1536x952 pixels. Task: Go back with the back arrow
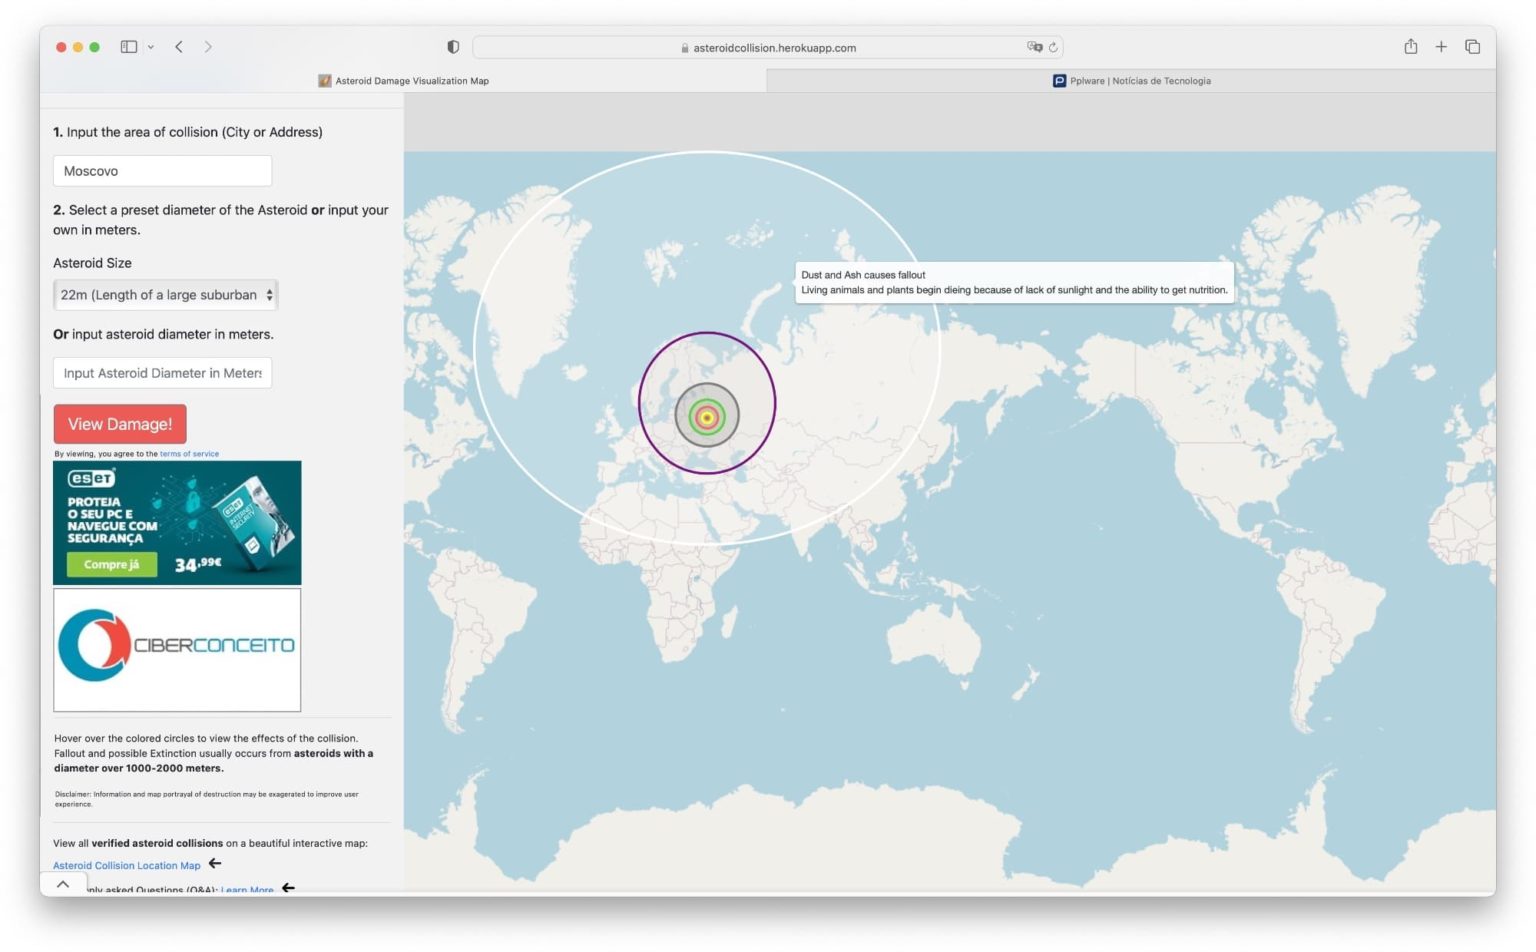click(179, 47)
